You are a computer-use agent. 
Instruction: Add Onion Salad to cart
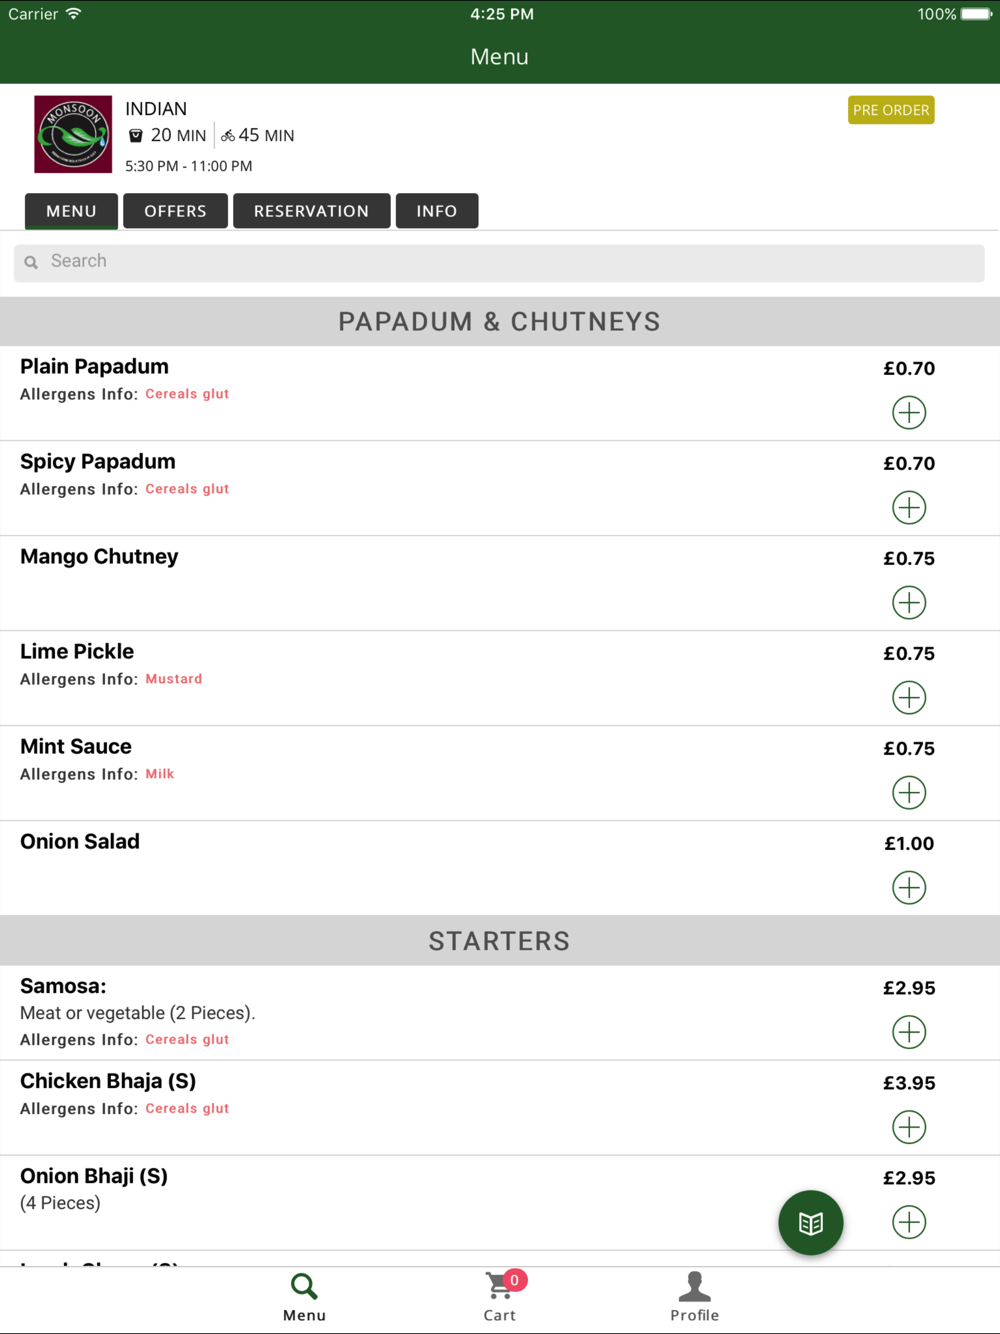[909, 887]
